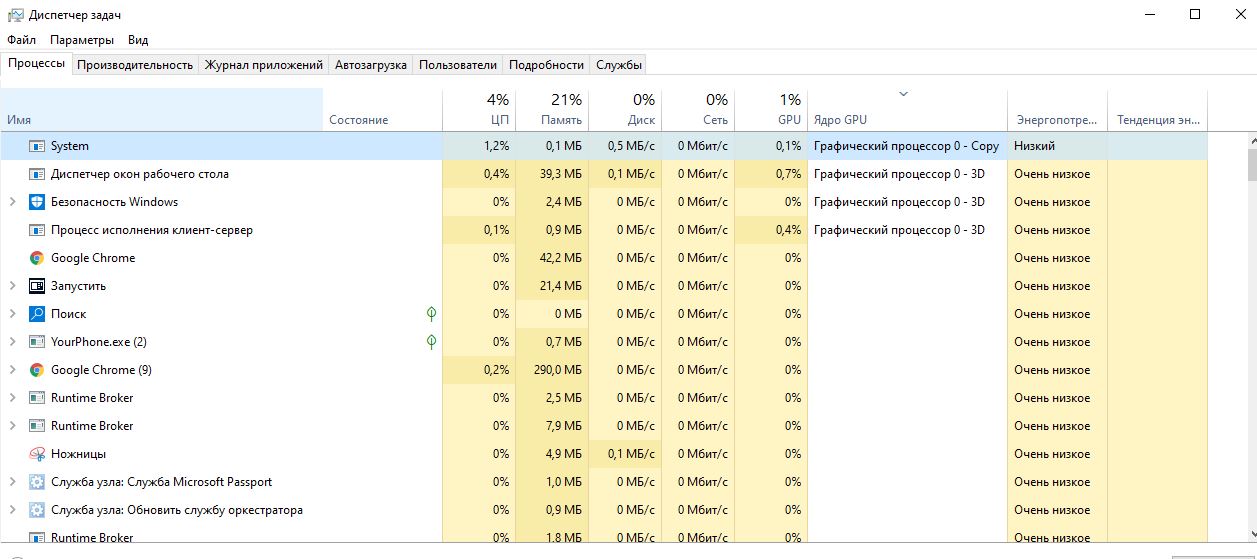Switch to the Автозагрузка tab
The width and height of the screenshot is (1257, 559).
370,65
